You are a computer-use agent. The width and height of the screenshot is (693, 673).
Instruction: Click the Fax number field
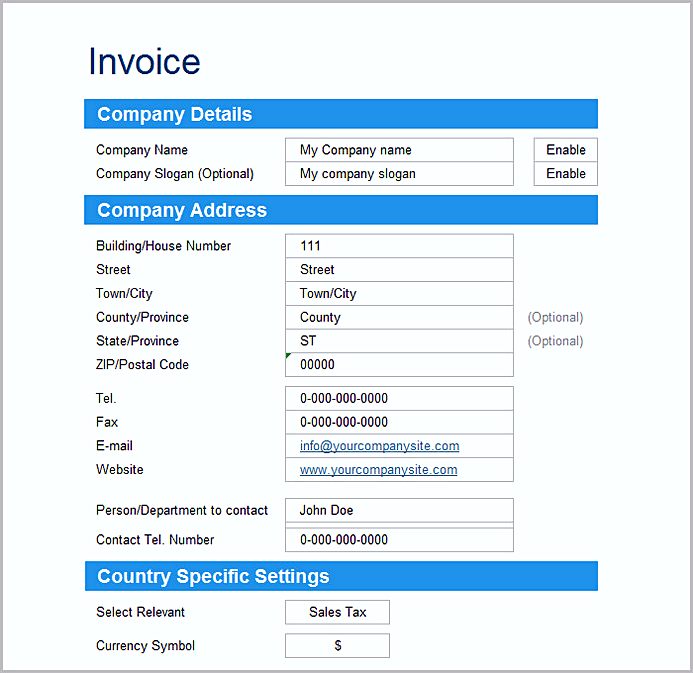[x=399, y=422]
